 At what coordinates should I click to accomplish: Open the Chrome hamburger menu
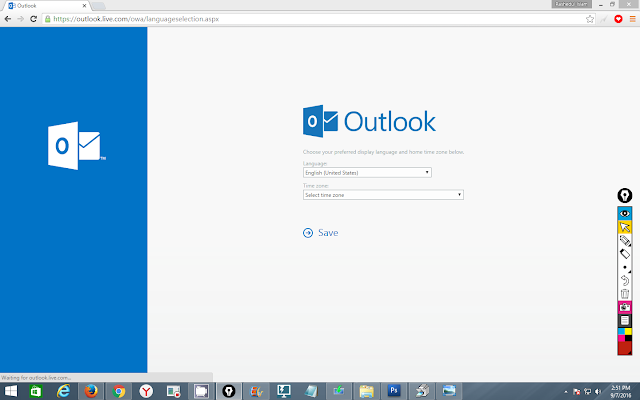pos(633,19)
